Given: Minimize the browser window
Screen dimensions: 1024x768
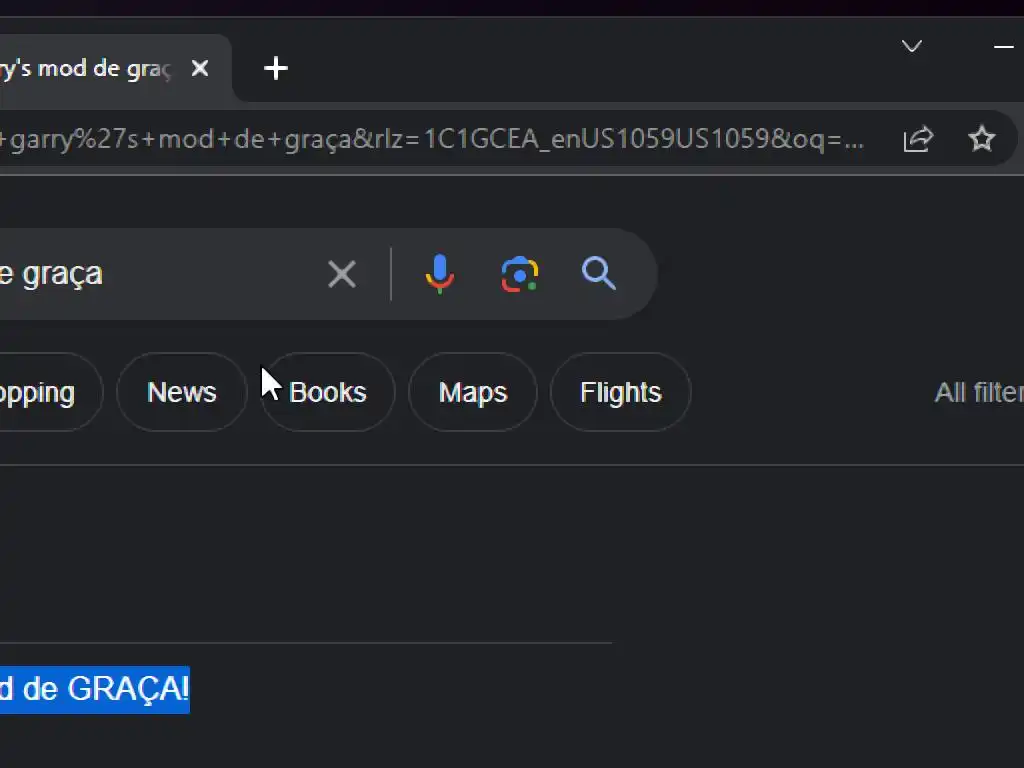Looking at the screenshot, I should tap(1004, 46).
